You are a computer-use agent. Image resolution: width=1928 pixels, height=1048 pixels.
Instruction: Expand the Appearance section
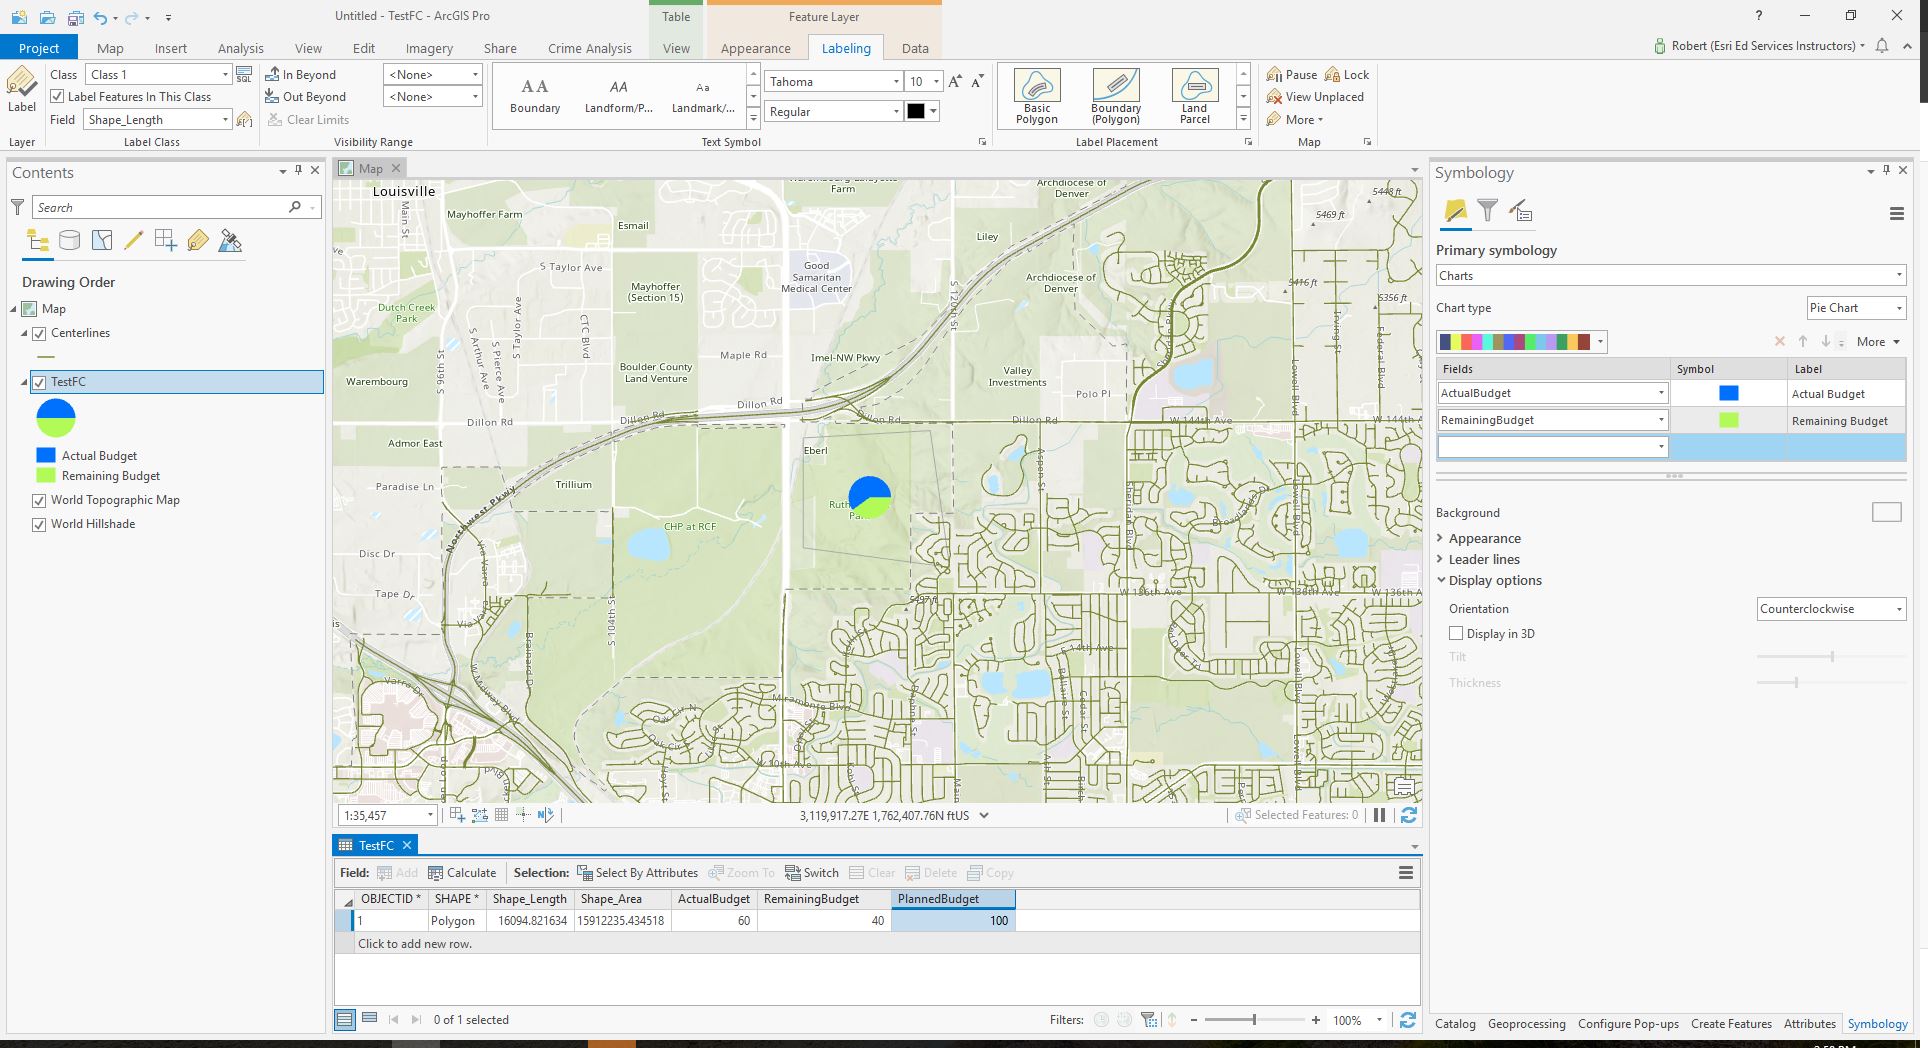point(1484,538)
